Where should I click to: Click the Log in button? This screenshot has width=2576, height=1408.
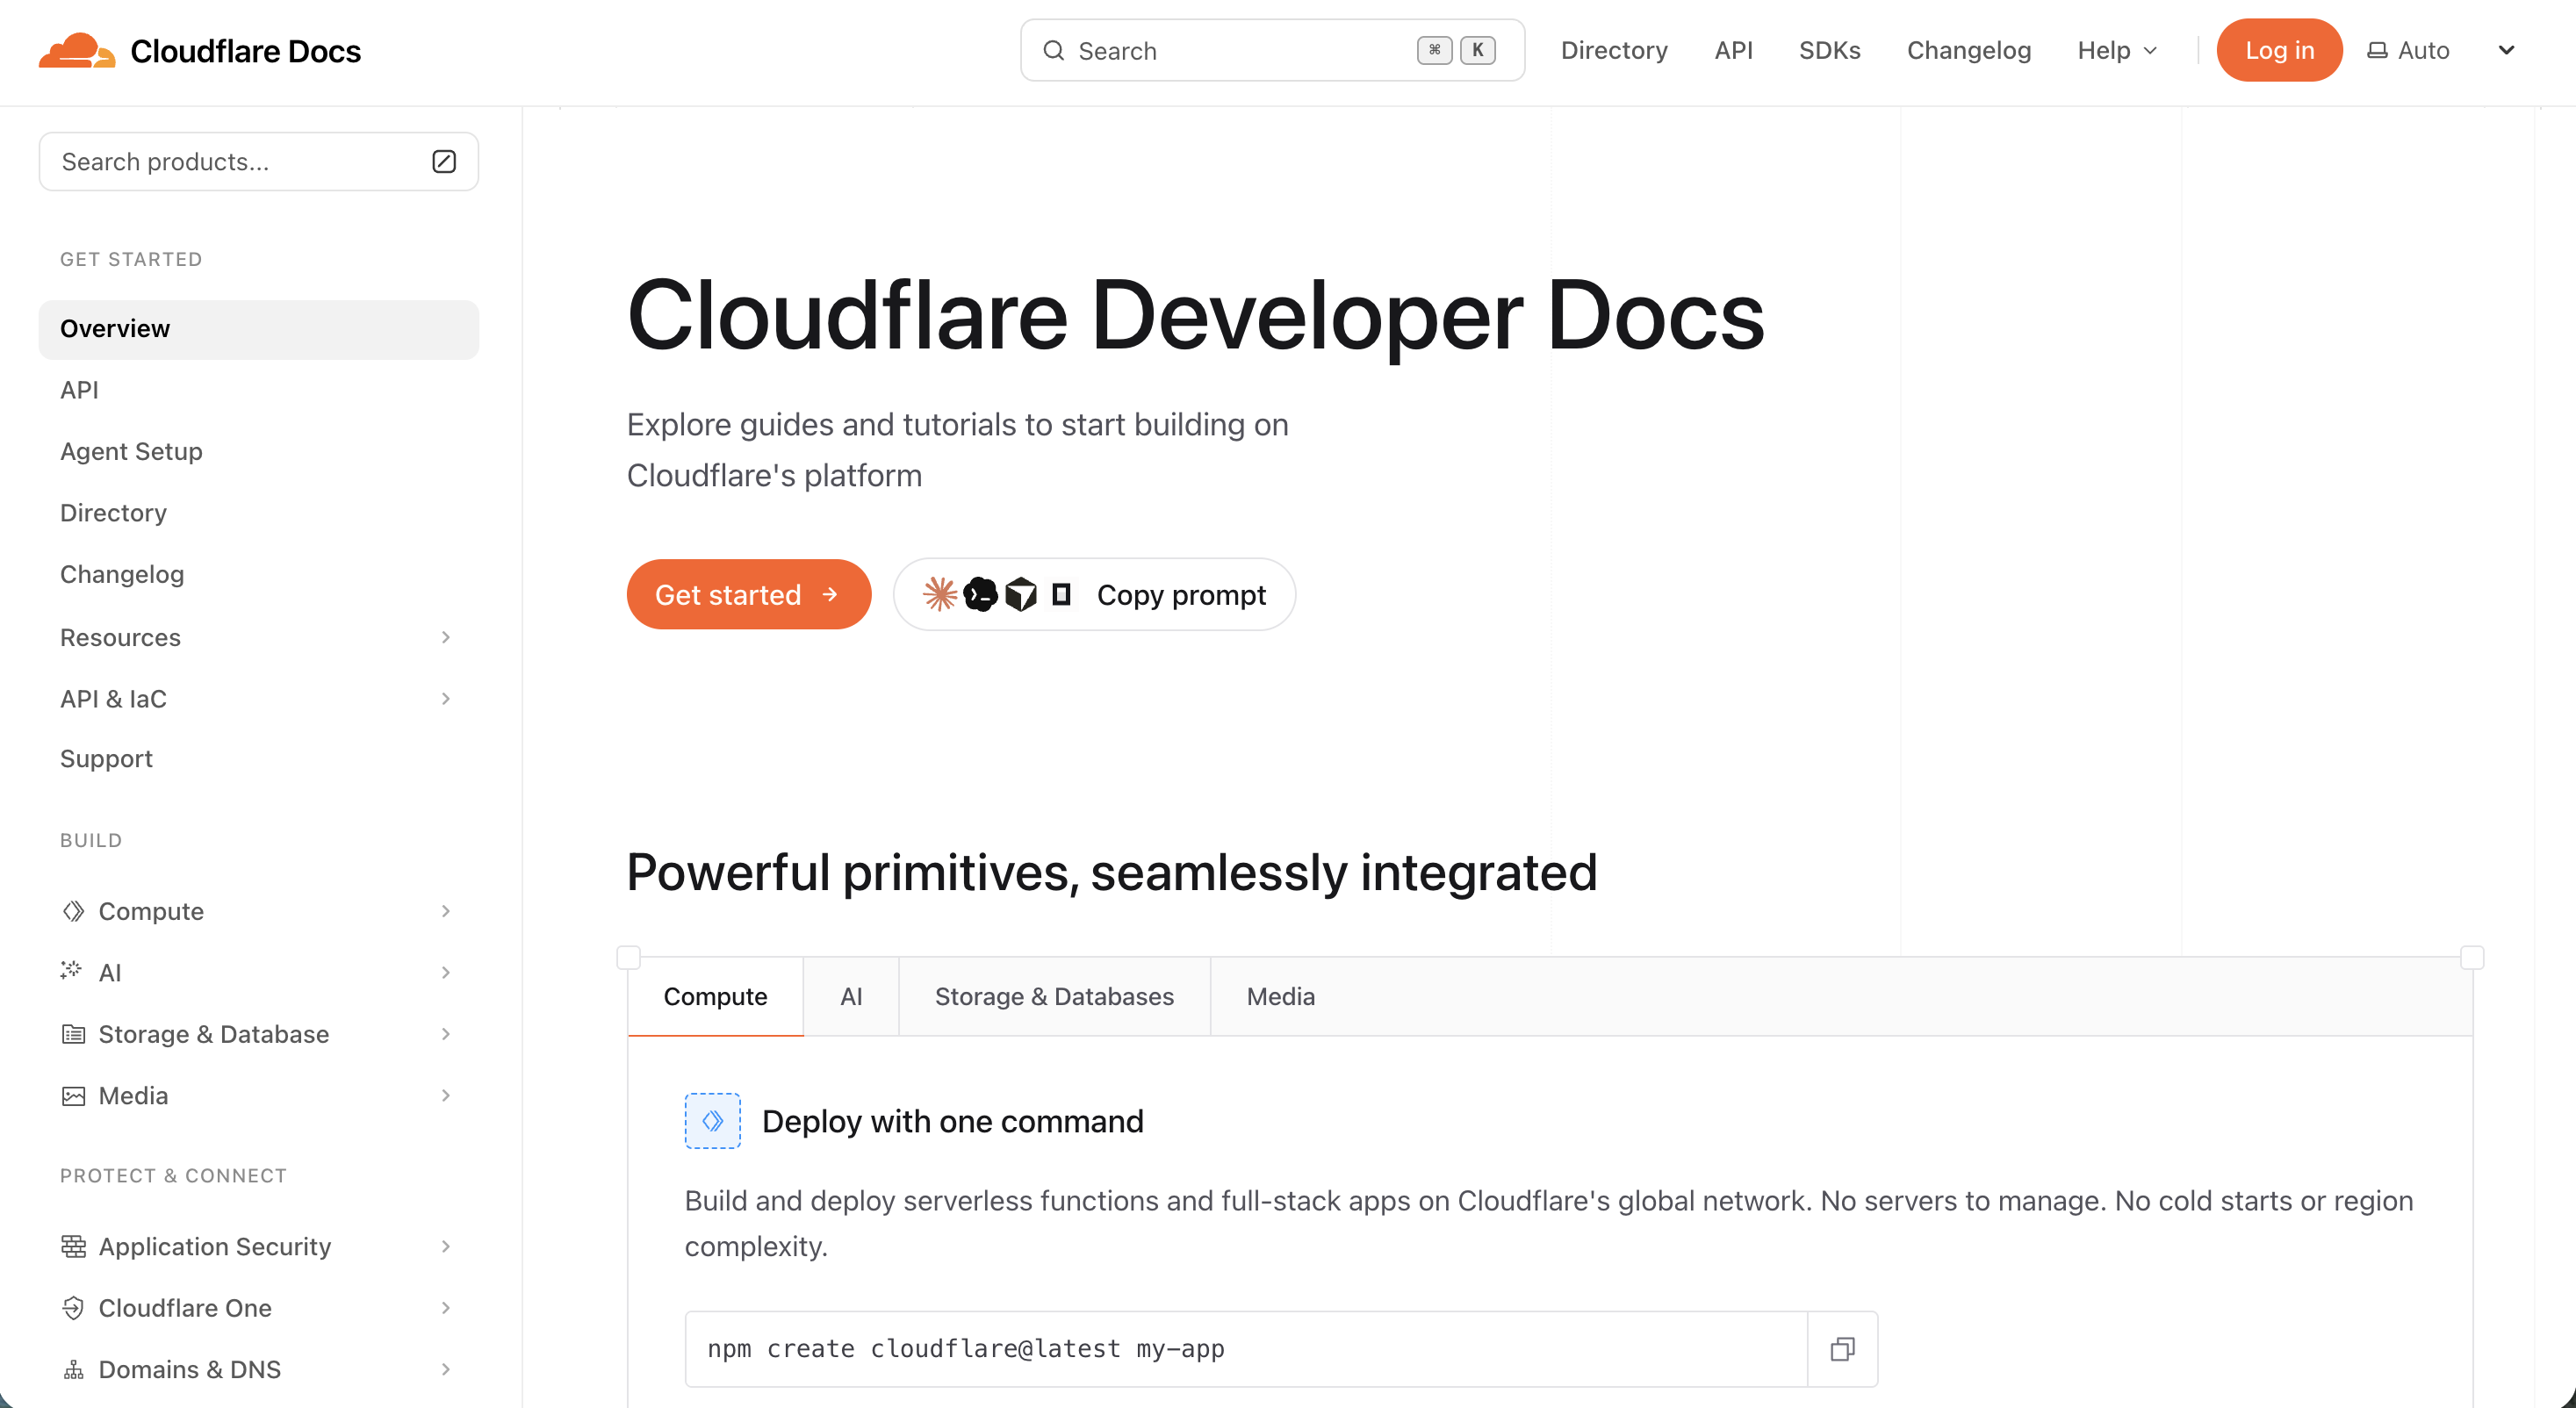tap(2279, 50)
